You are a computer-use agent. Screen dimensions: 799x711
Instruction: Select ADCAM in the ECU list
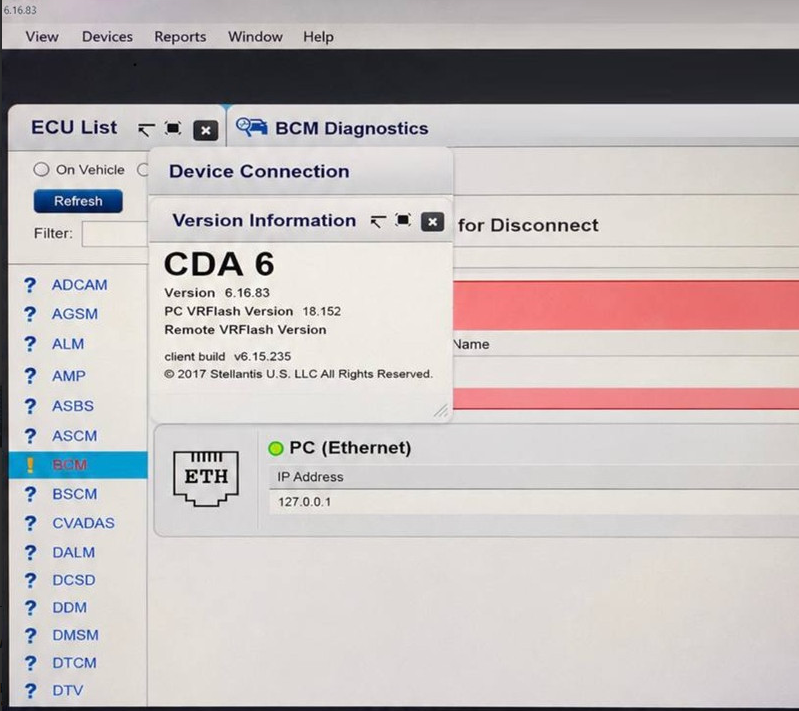click(x=79, y=285)
